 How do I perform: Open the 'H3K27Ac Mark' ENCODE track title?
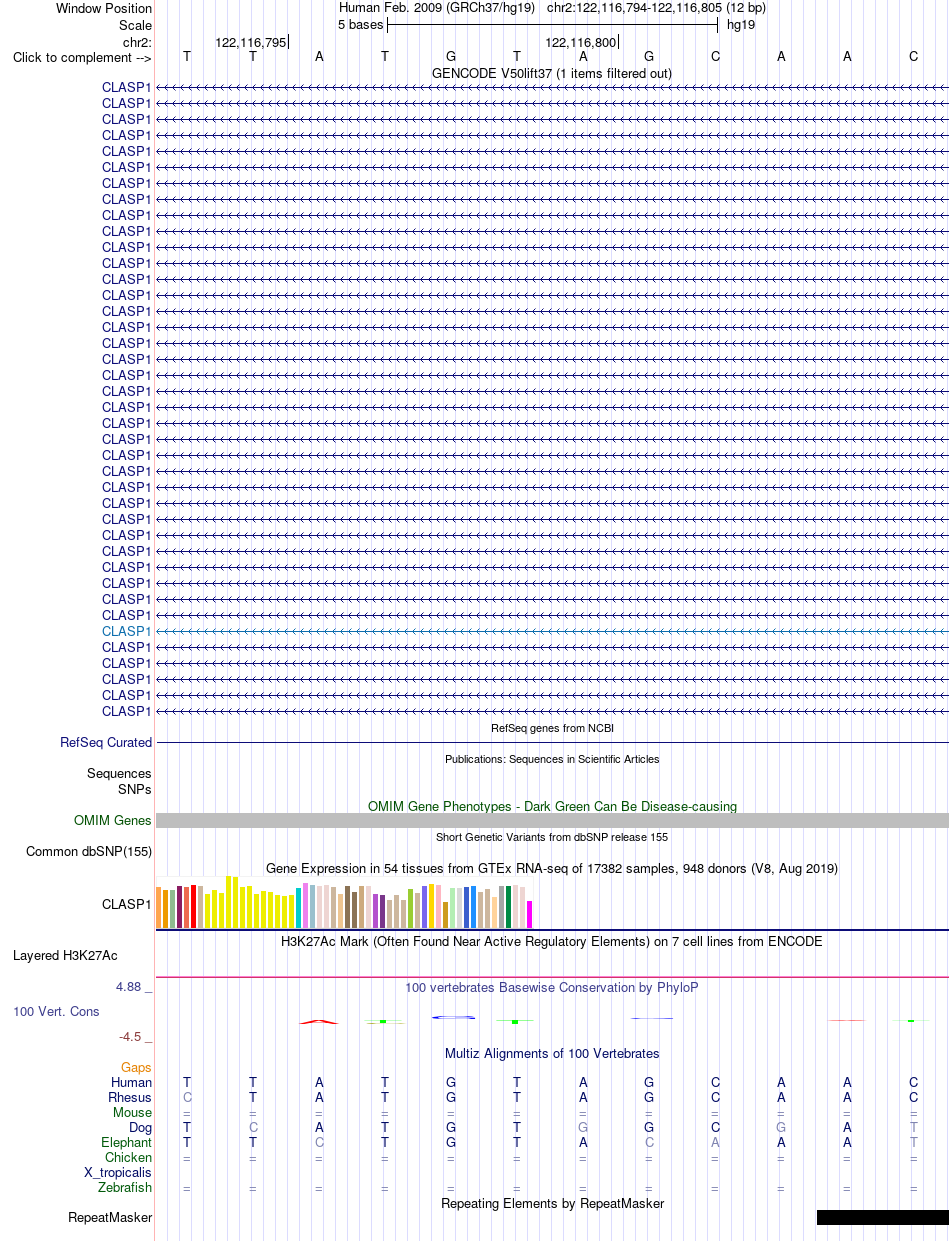pyautogui.click(x=552, y=941)
